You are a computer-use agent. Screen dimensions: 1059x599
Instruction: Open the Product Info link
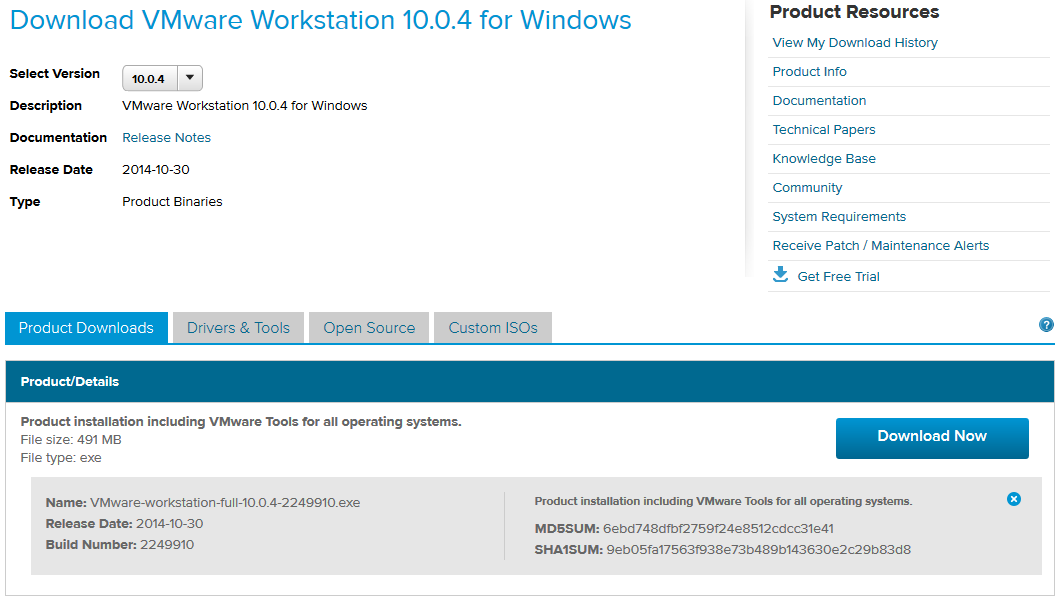tap(809, 72)
